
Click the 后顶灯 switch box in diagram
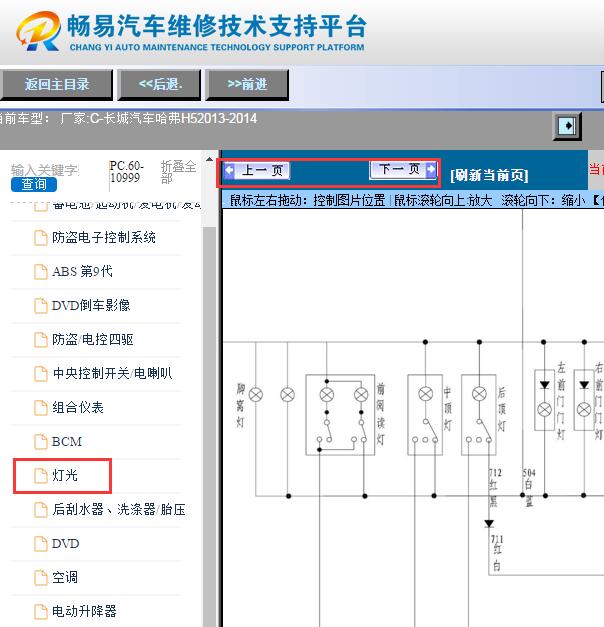(x=479, y=415)
